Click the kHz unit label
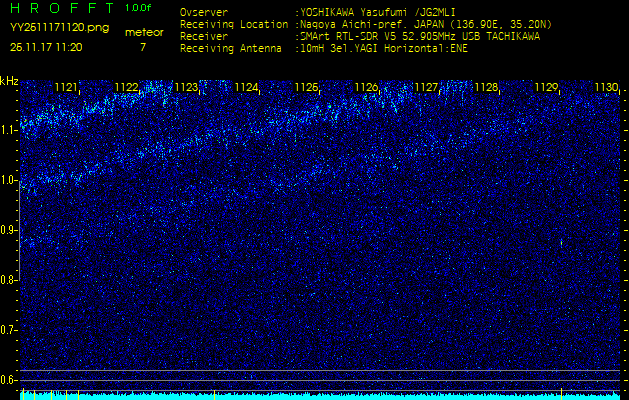The image size is (629, 400). pyautogui.click(x=9, y=81)
